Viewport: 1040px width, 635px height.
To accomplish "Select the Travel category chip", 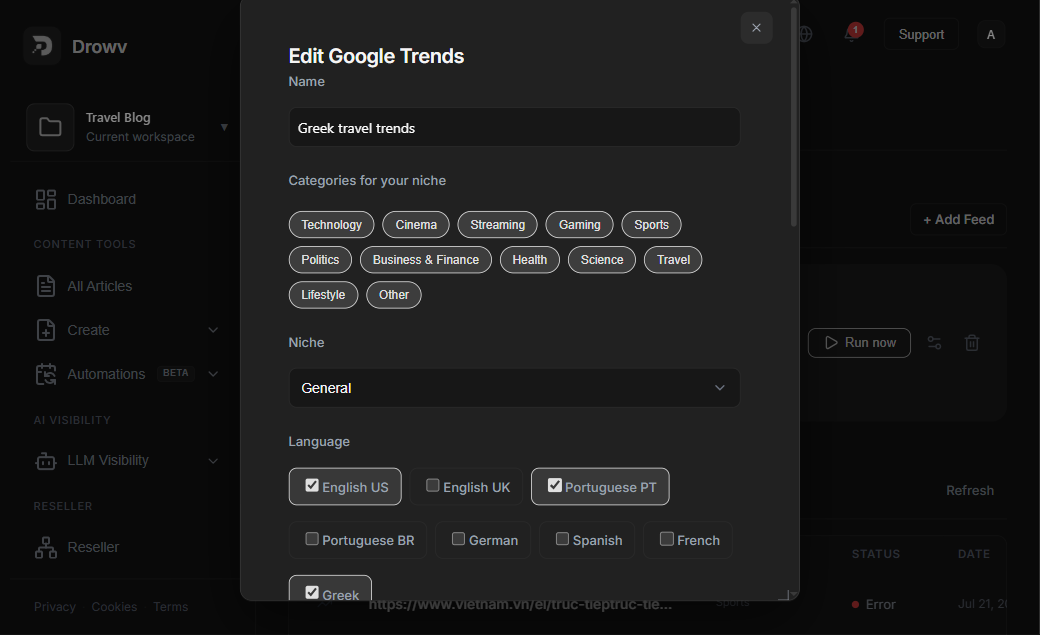I will [x=673, y=260].
